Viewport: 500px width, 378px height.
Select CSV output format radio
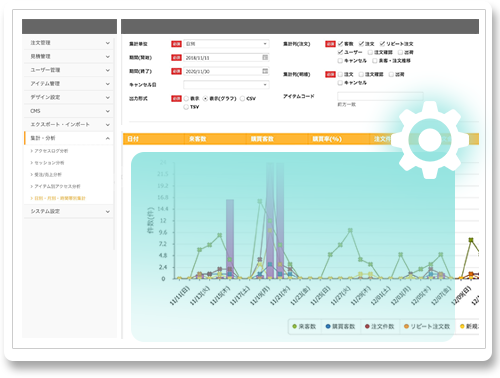[242, 99]
